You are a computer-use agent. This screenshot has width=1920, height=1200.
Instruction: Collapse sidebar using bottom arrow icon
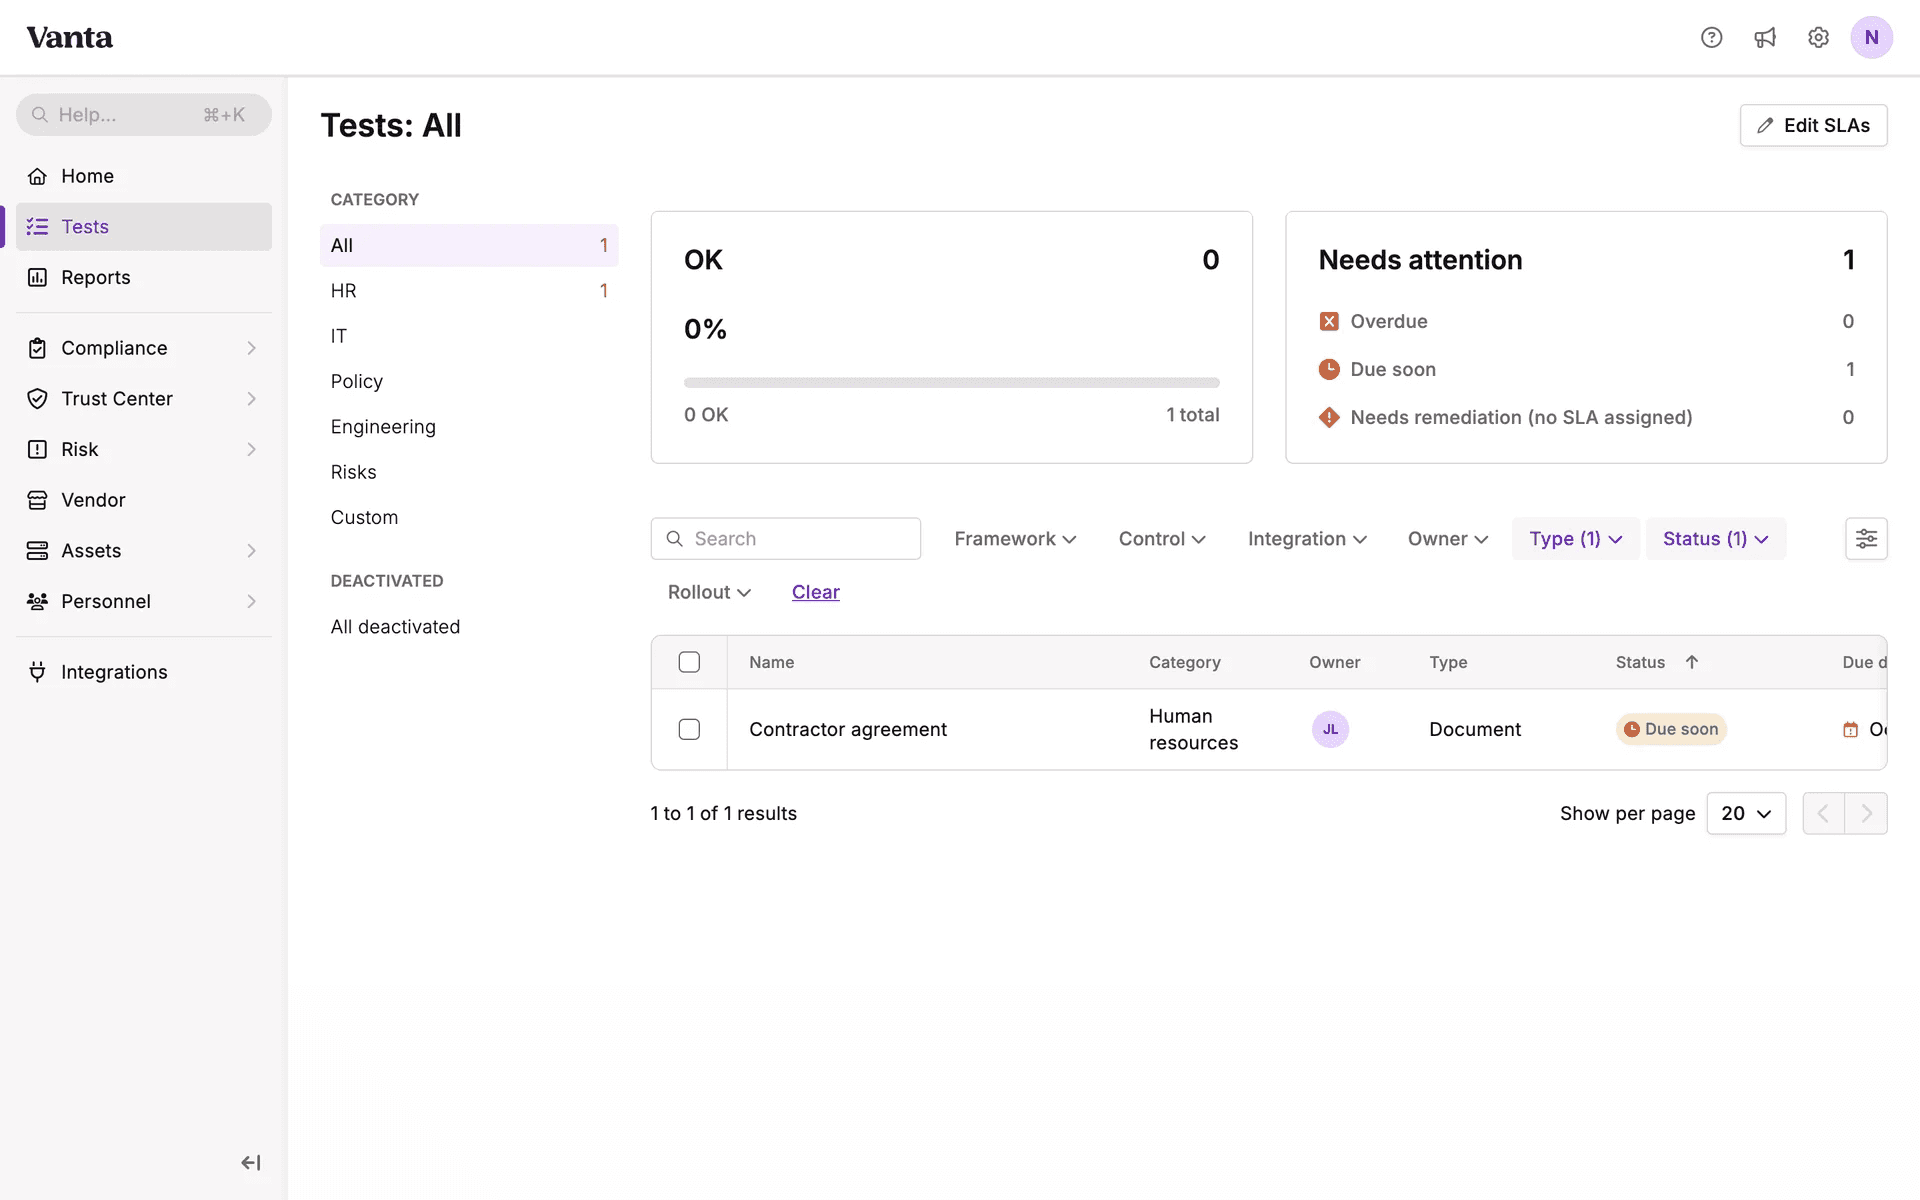tap(251, 1162)
